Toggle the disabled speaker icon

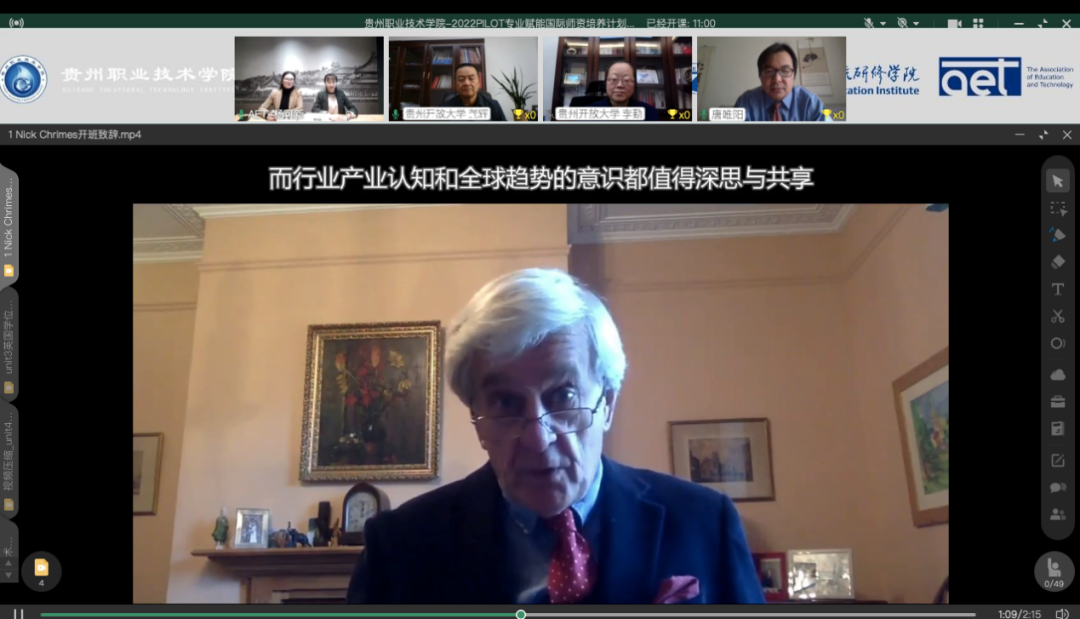tap(902, 22)
